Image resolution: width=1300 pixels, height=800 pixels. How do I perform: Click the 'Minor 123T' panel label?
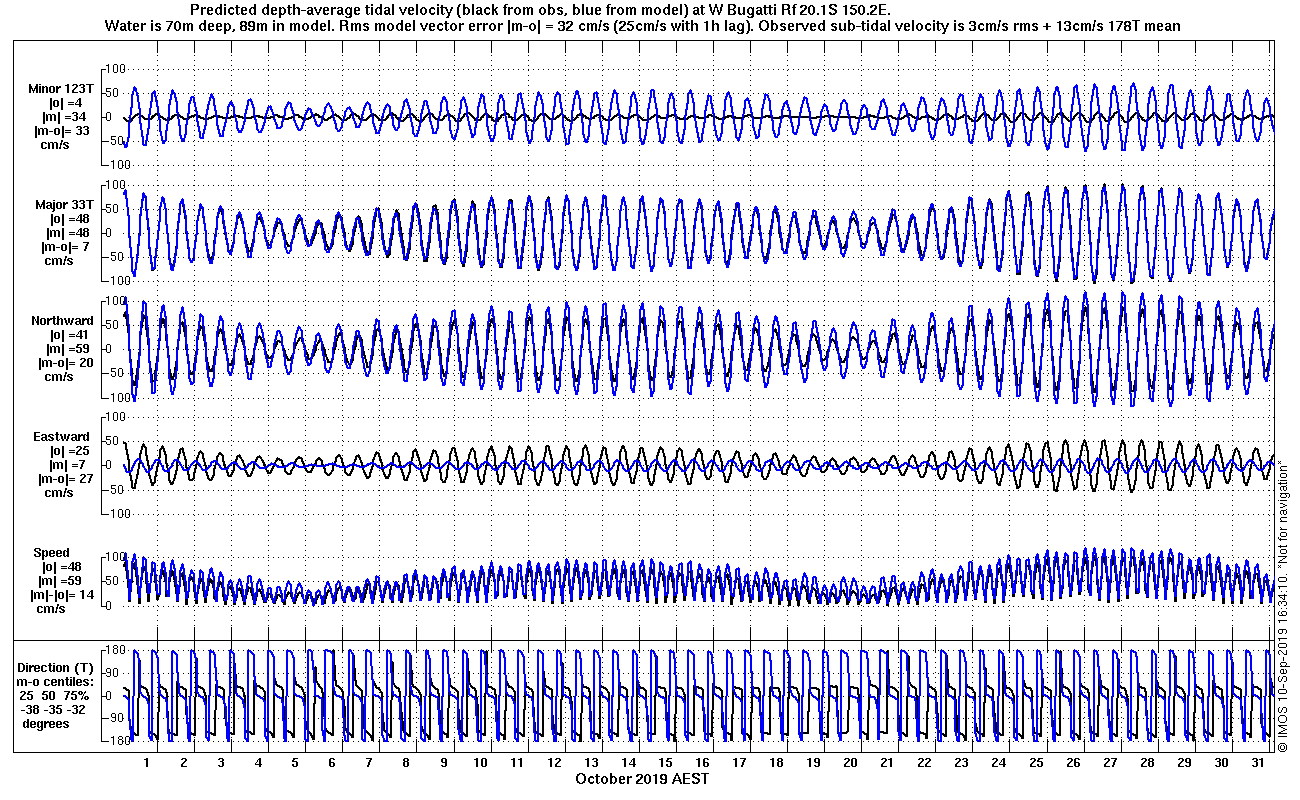[x=61, y=89]
